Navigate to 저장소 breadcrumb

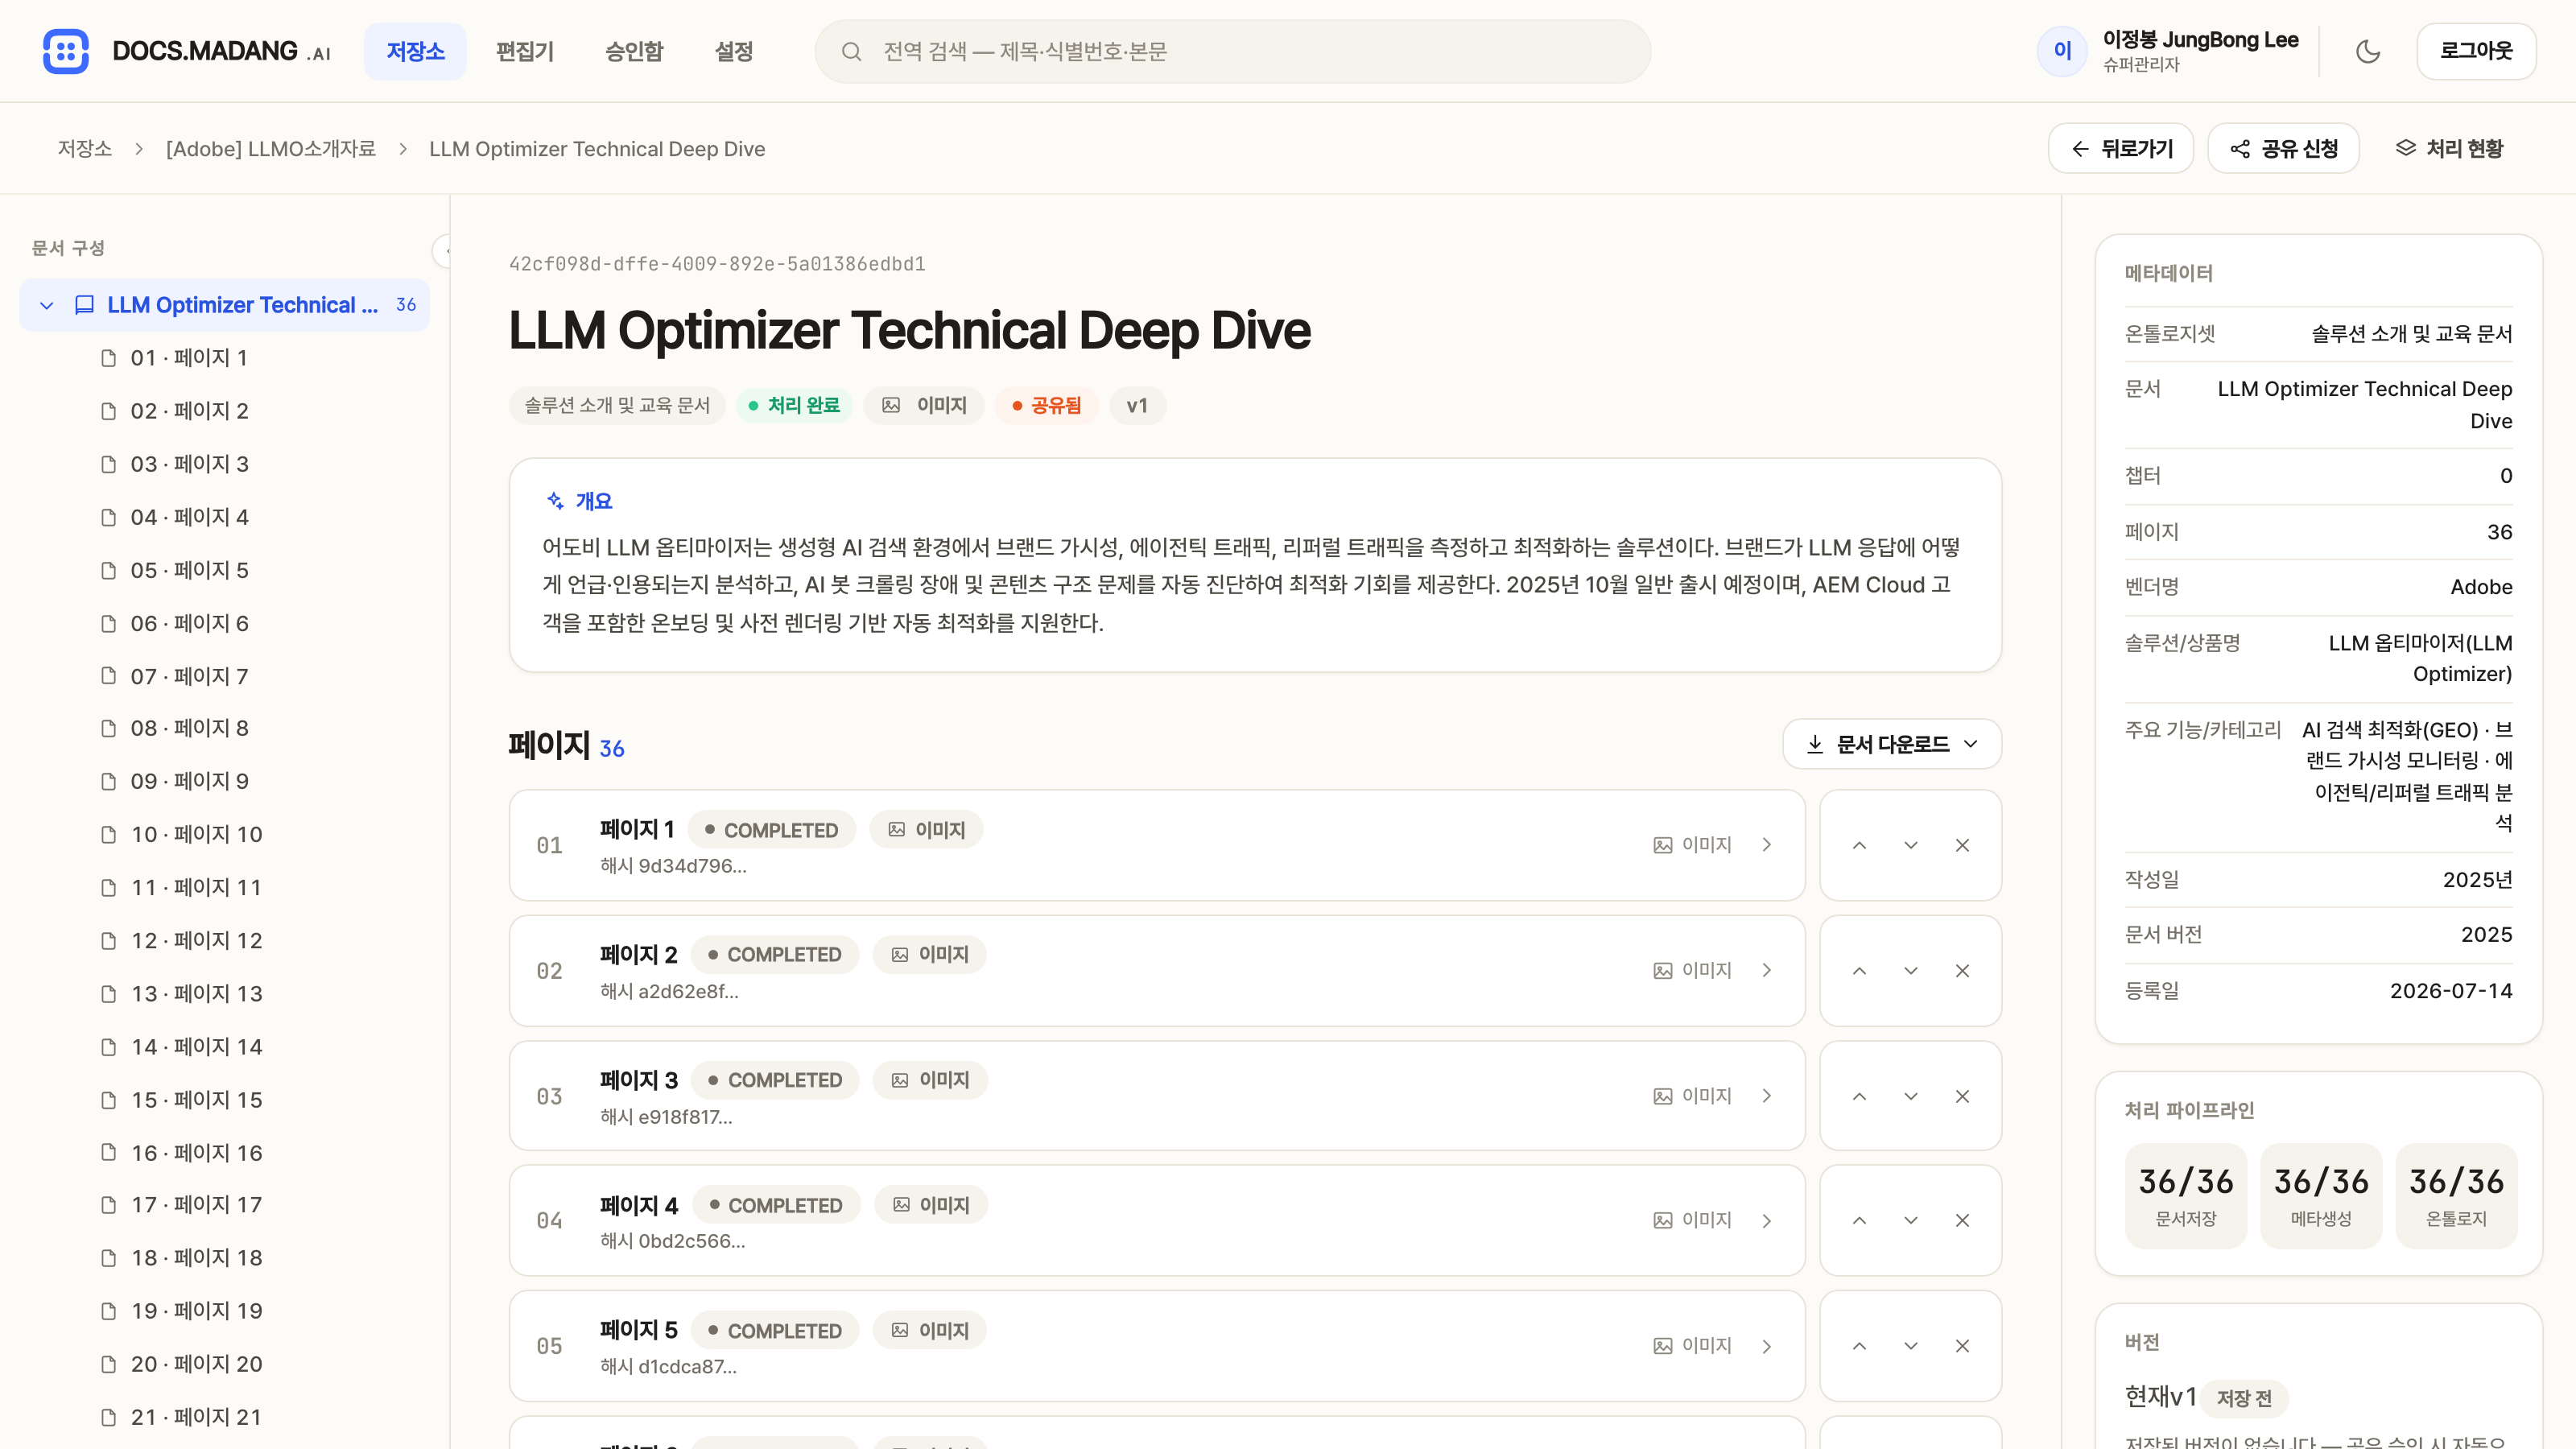click(x=84, y=148)
